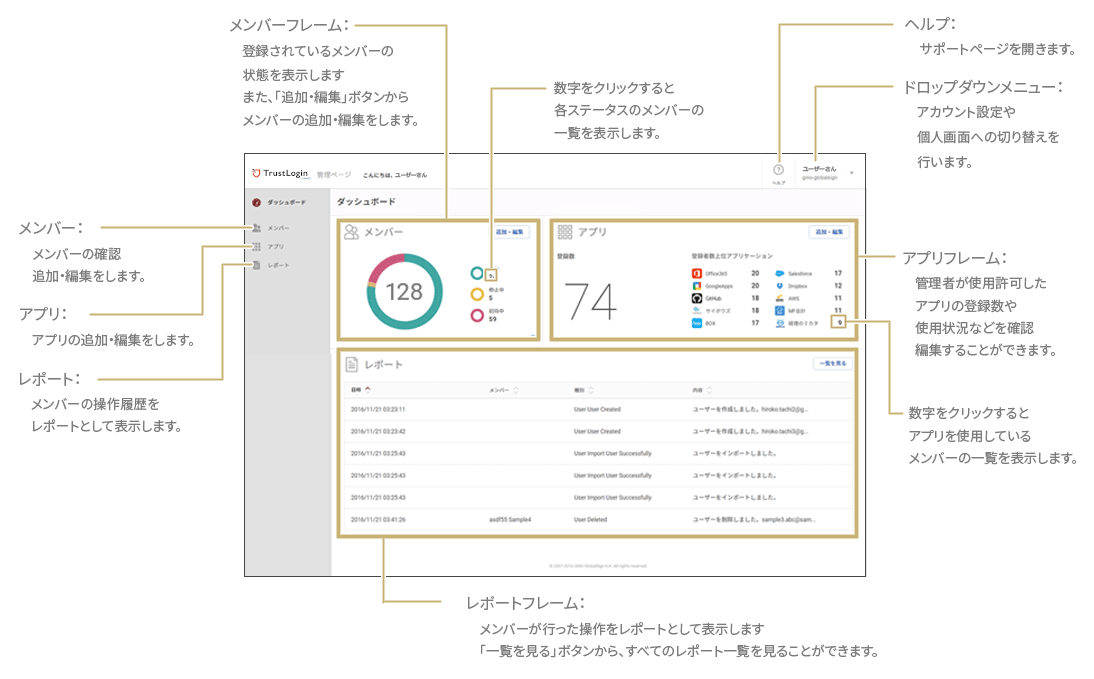Click the 追加・編集 button in アプリ frame
The width and height of the screenshot is (1094, 679).
tap(829, 232)
